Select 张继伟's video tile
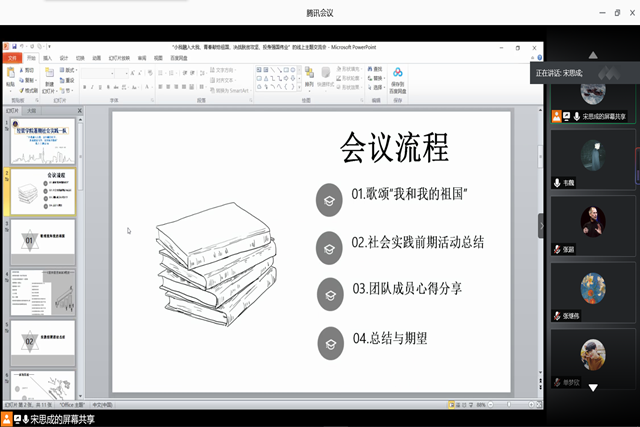This screenshot has height=427, width=640. (x=593, y=288)
